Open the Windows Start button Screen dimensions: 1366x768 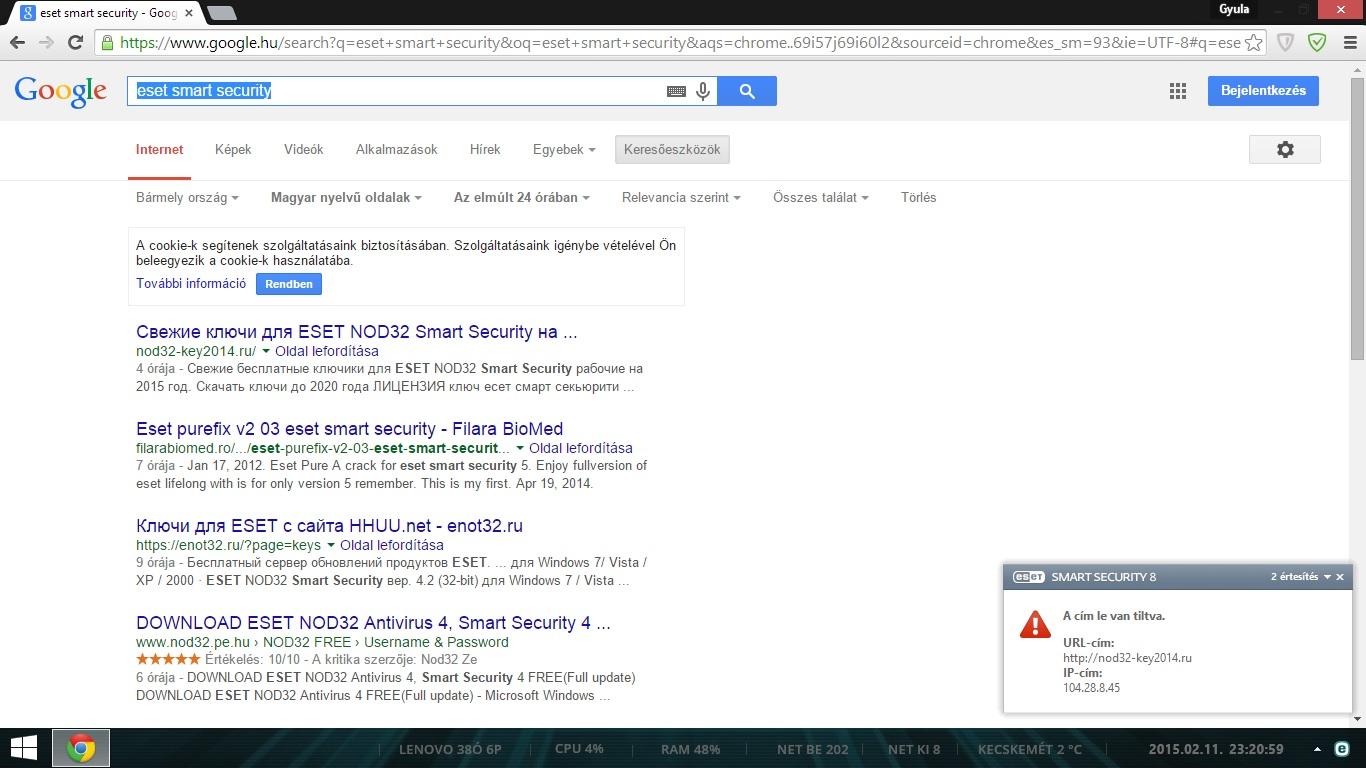click(23, 748)
